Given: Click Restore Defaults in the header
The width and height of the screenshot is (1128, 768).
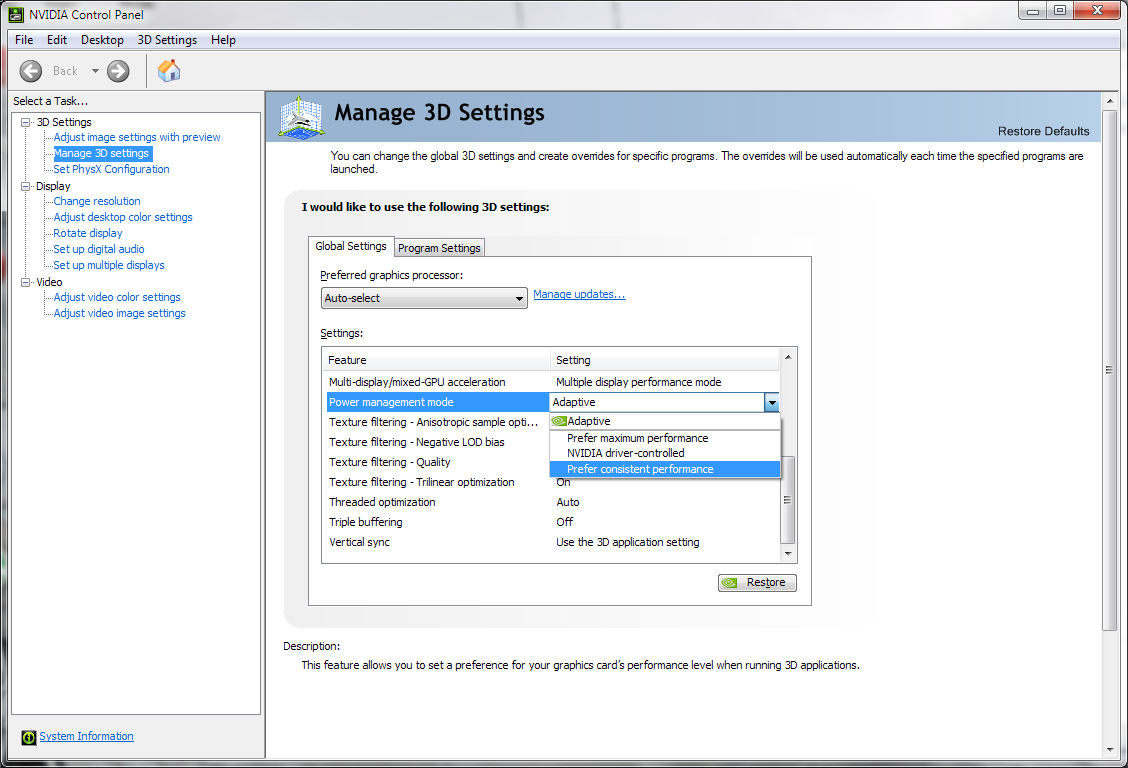Looking at the screenshot, I should pyautogui.click(x=1043, y=131).
